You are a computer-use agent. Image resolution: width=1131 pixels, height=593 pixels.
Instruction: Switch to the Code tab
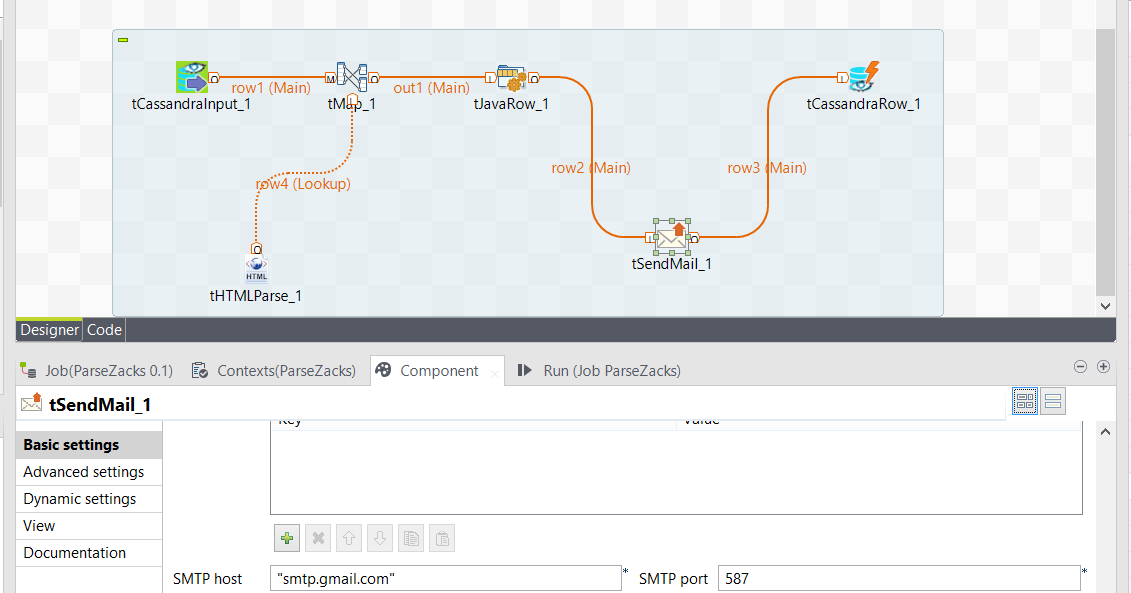pos(104,329)
